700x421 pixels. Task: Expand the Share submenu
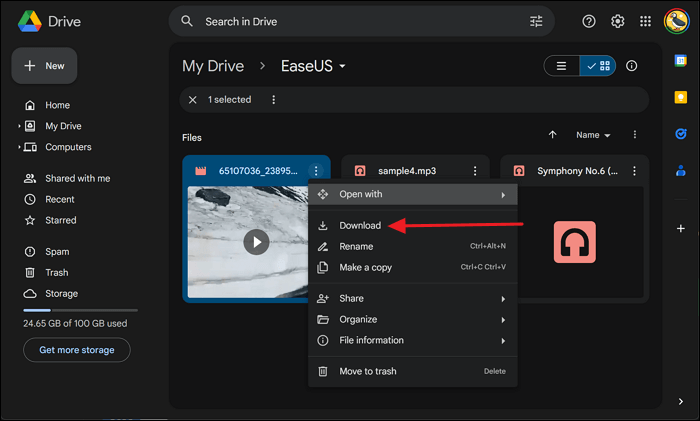[412, 298]
